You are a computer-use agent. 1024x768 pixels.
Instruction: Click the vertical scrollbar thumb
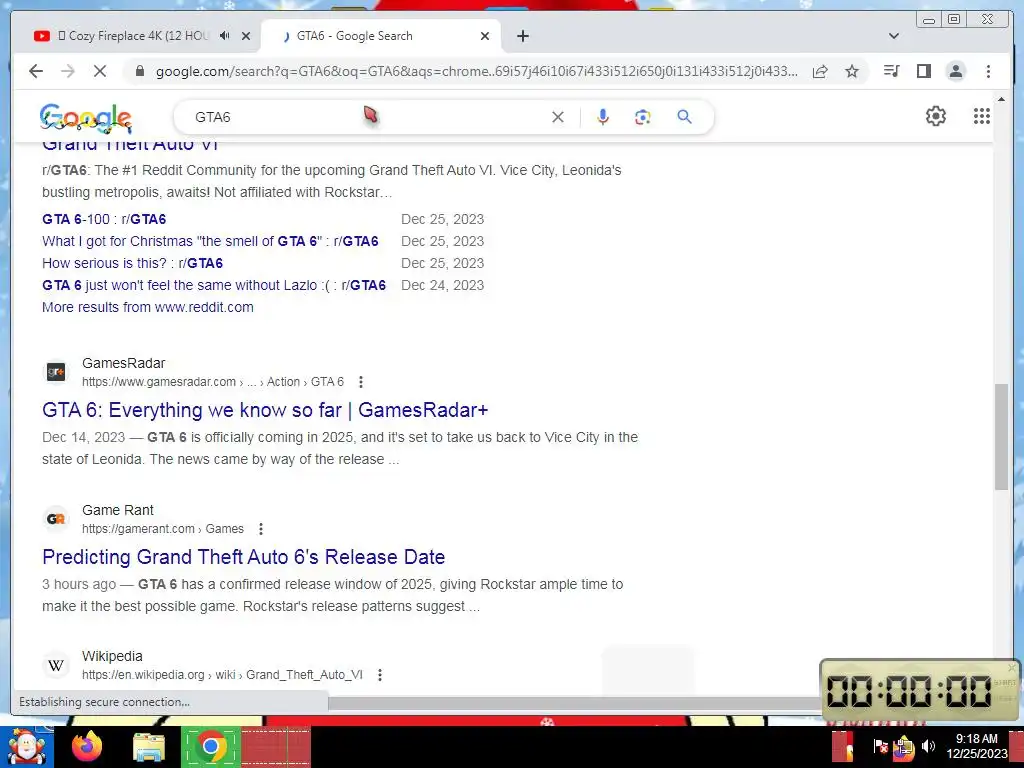[x=1001, y=436]
